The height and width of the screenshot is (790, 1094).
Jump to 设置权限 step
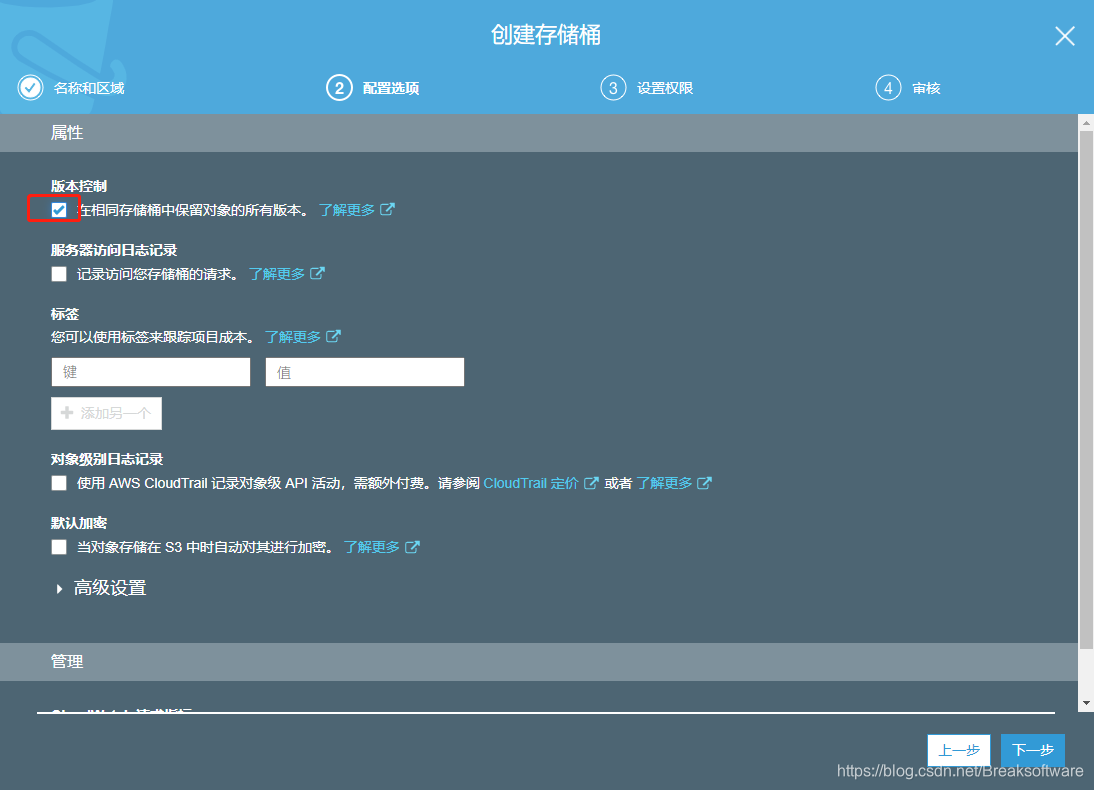click(x=665, y=88)
